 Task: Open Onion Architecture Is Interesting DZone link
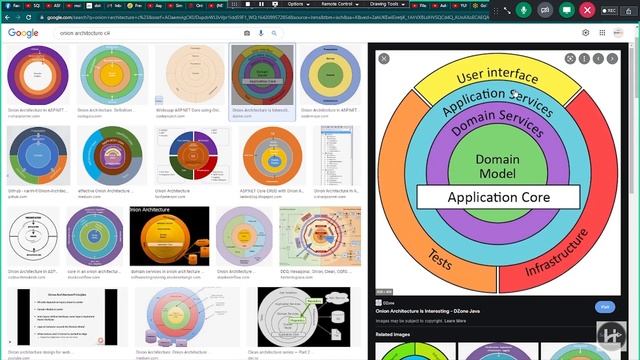[x=427, y=311]
